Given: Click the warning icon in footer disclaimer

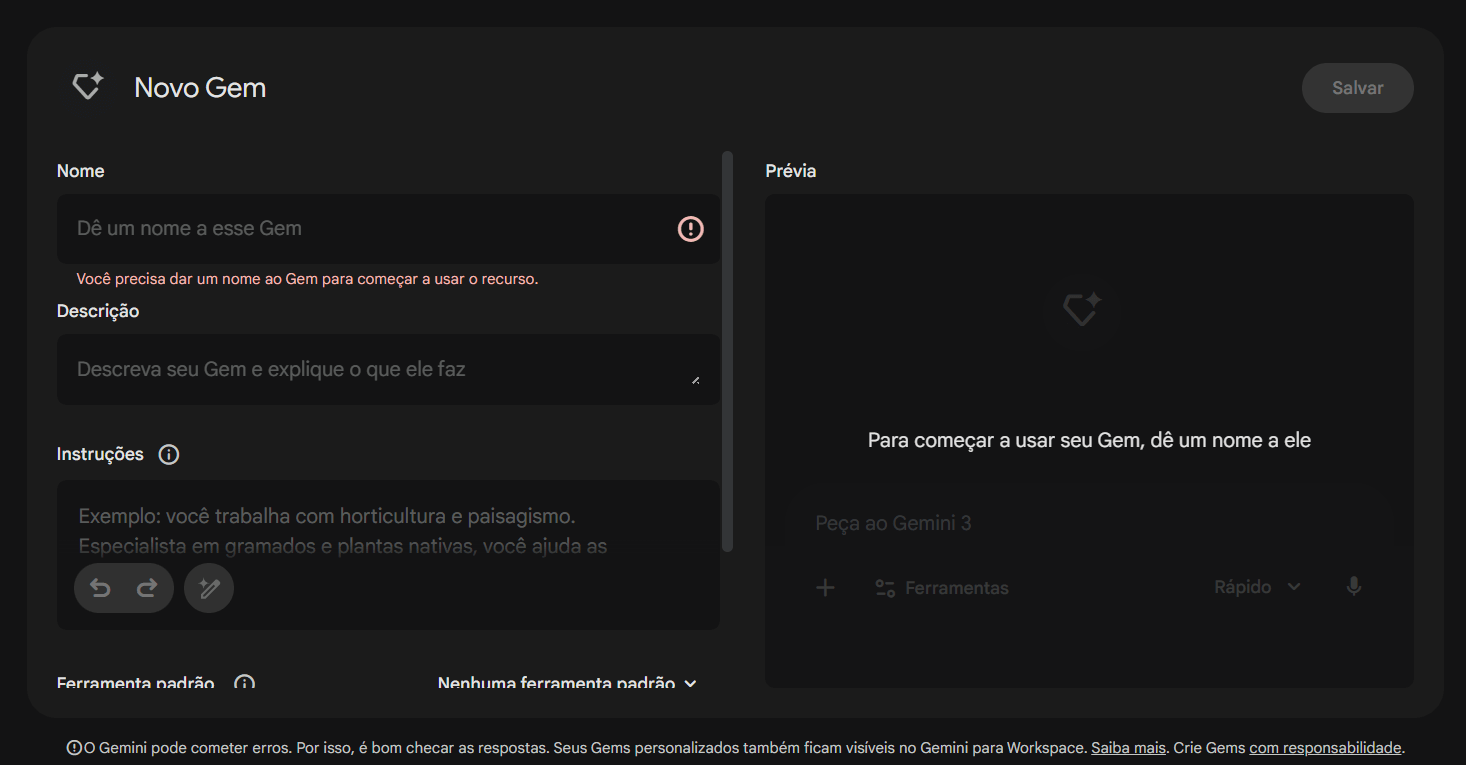Looking at the screenshot, I should tap(74, 747).
